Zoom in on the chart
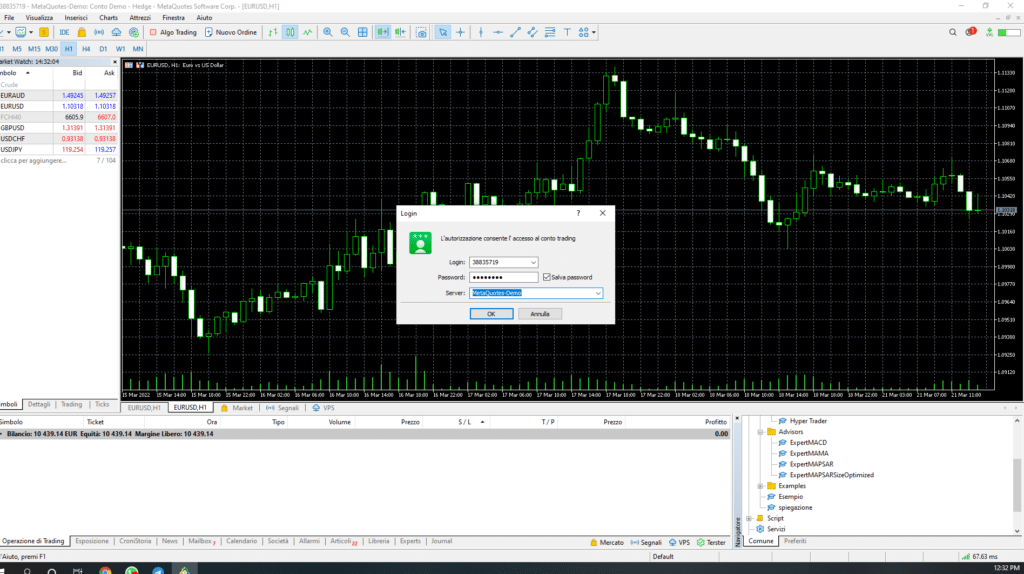 point(328,32)
